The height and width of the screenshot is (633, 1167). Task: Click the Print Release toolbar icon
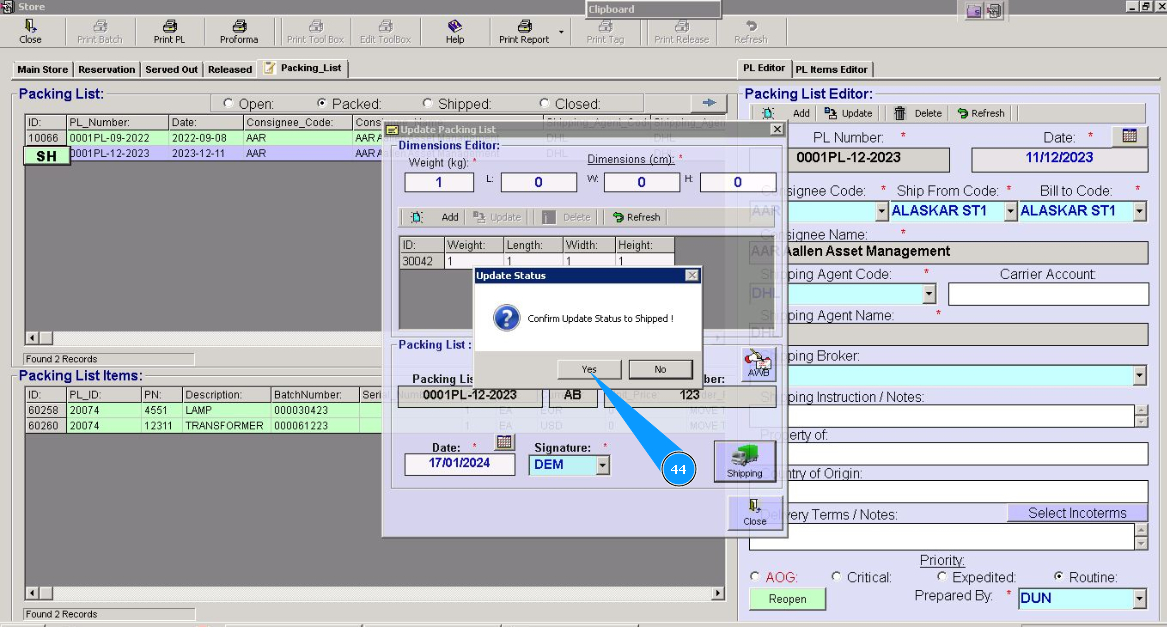pos(682,32)
